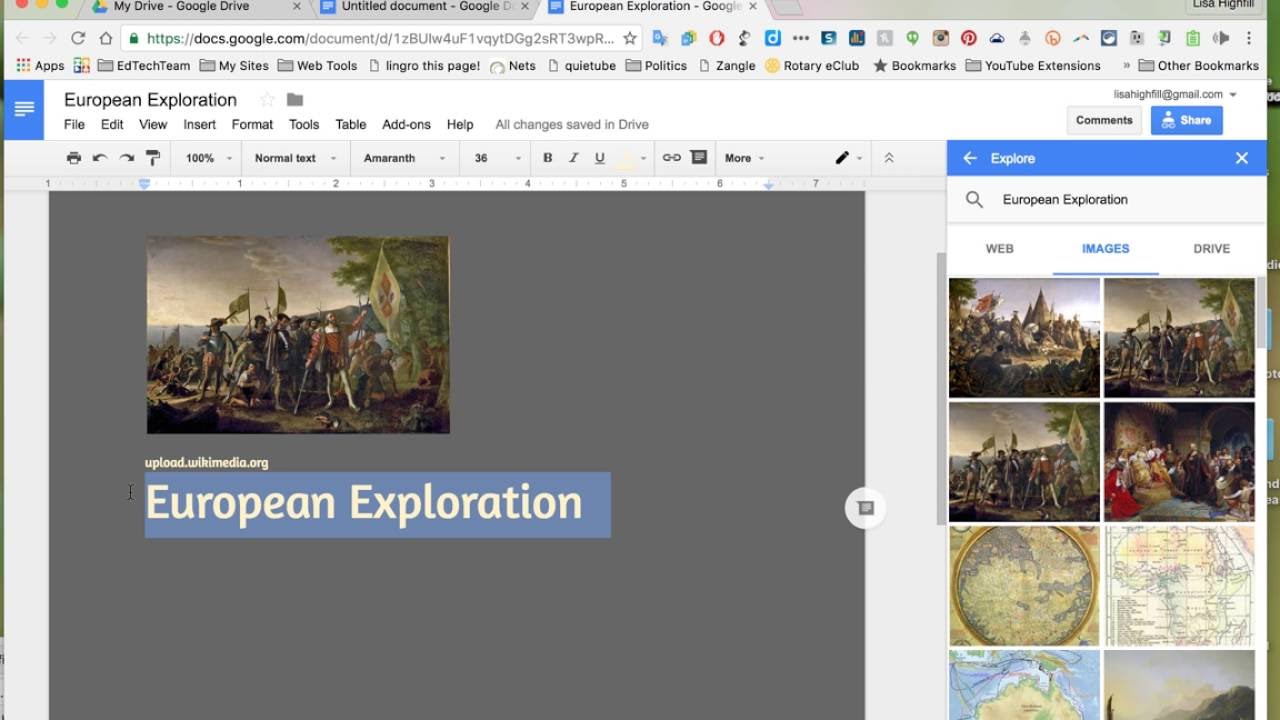
Task: Open the Table menu
Action: point(350,124)
